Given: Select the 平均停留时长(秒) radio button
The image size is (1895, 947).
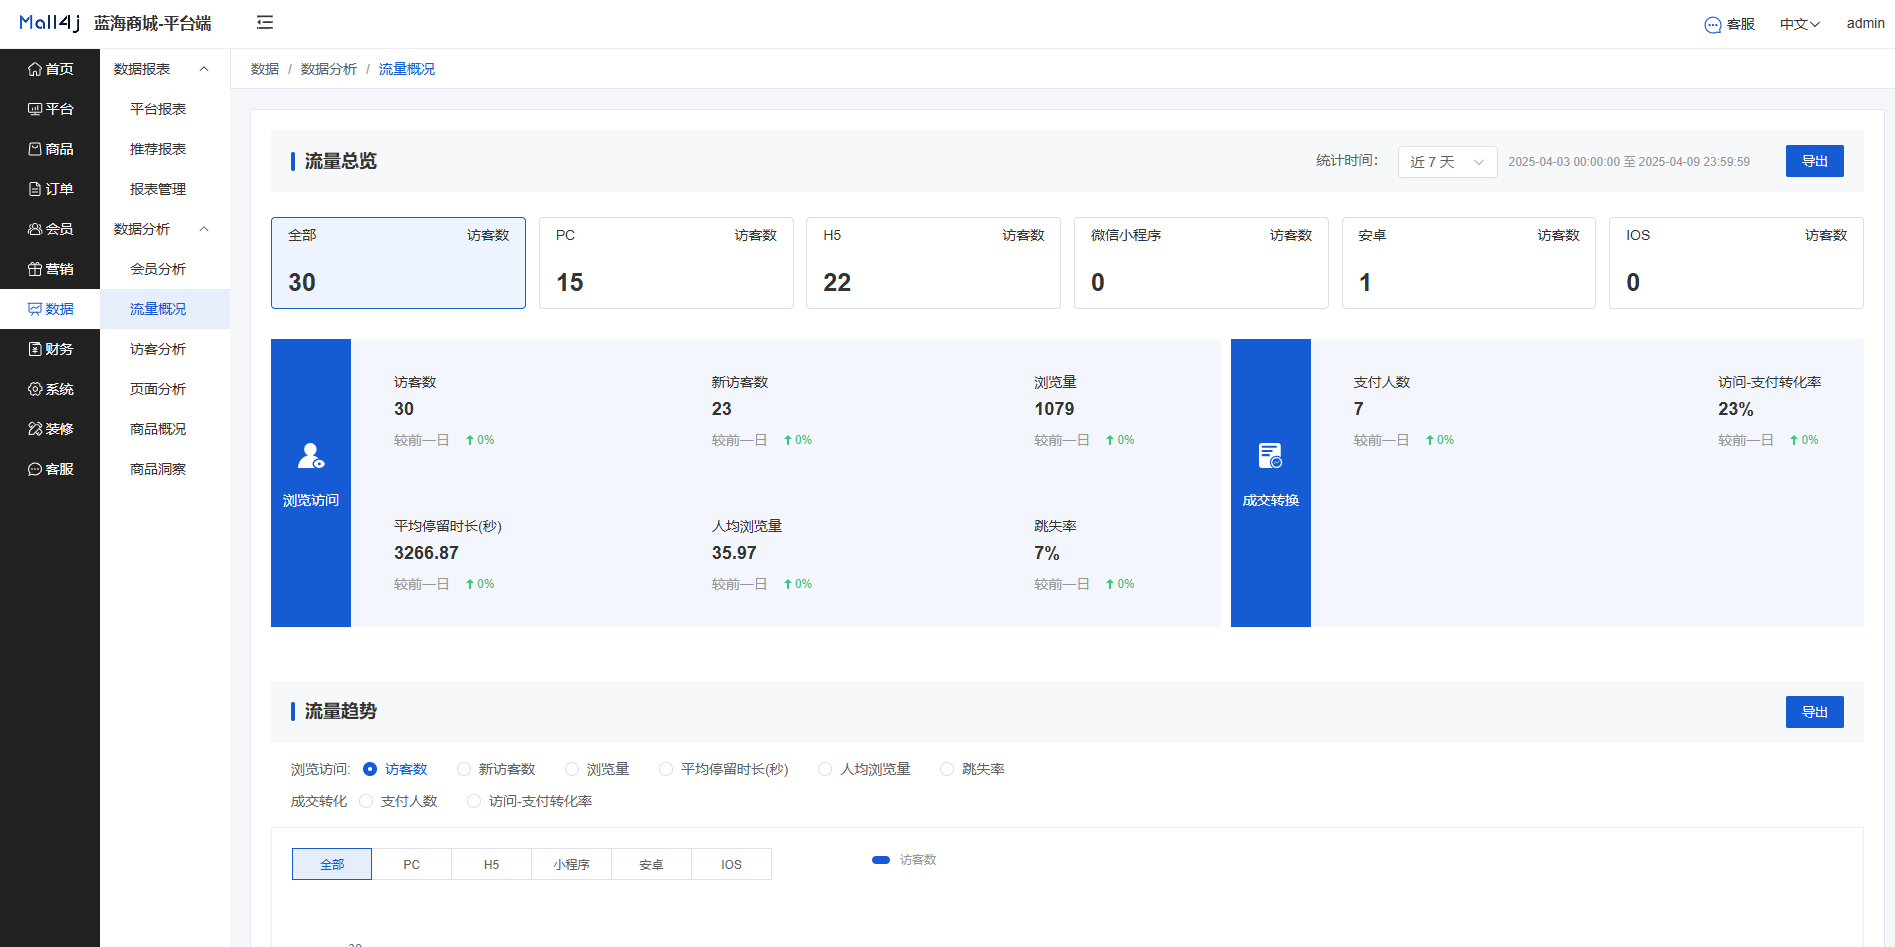Looking at the screenshot, I should pos(666,769).
